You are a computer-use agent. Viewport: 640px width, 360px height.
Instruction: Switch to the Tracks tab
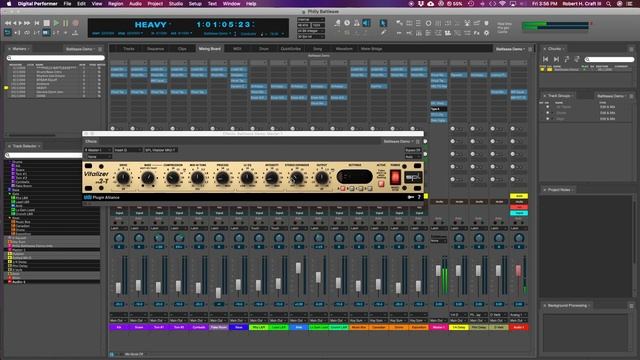[129, 49]
